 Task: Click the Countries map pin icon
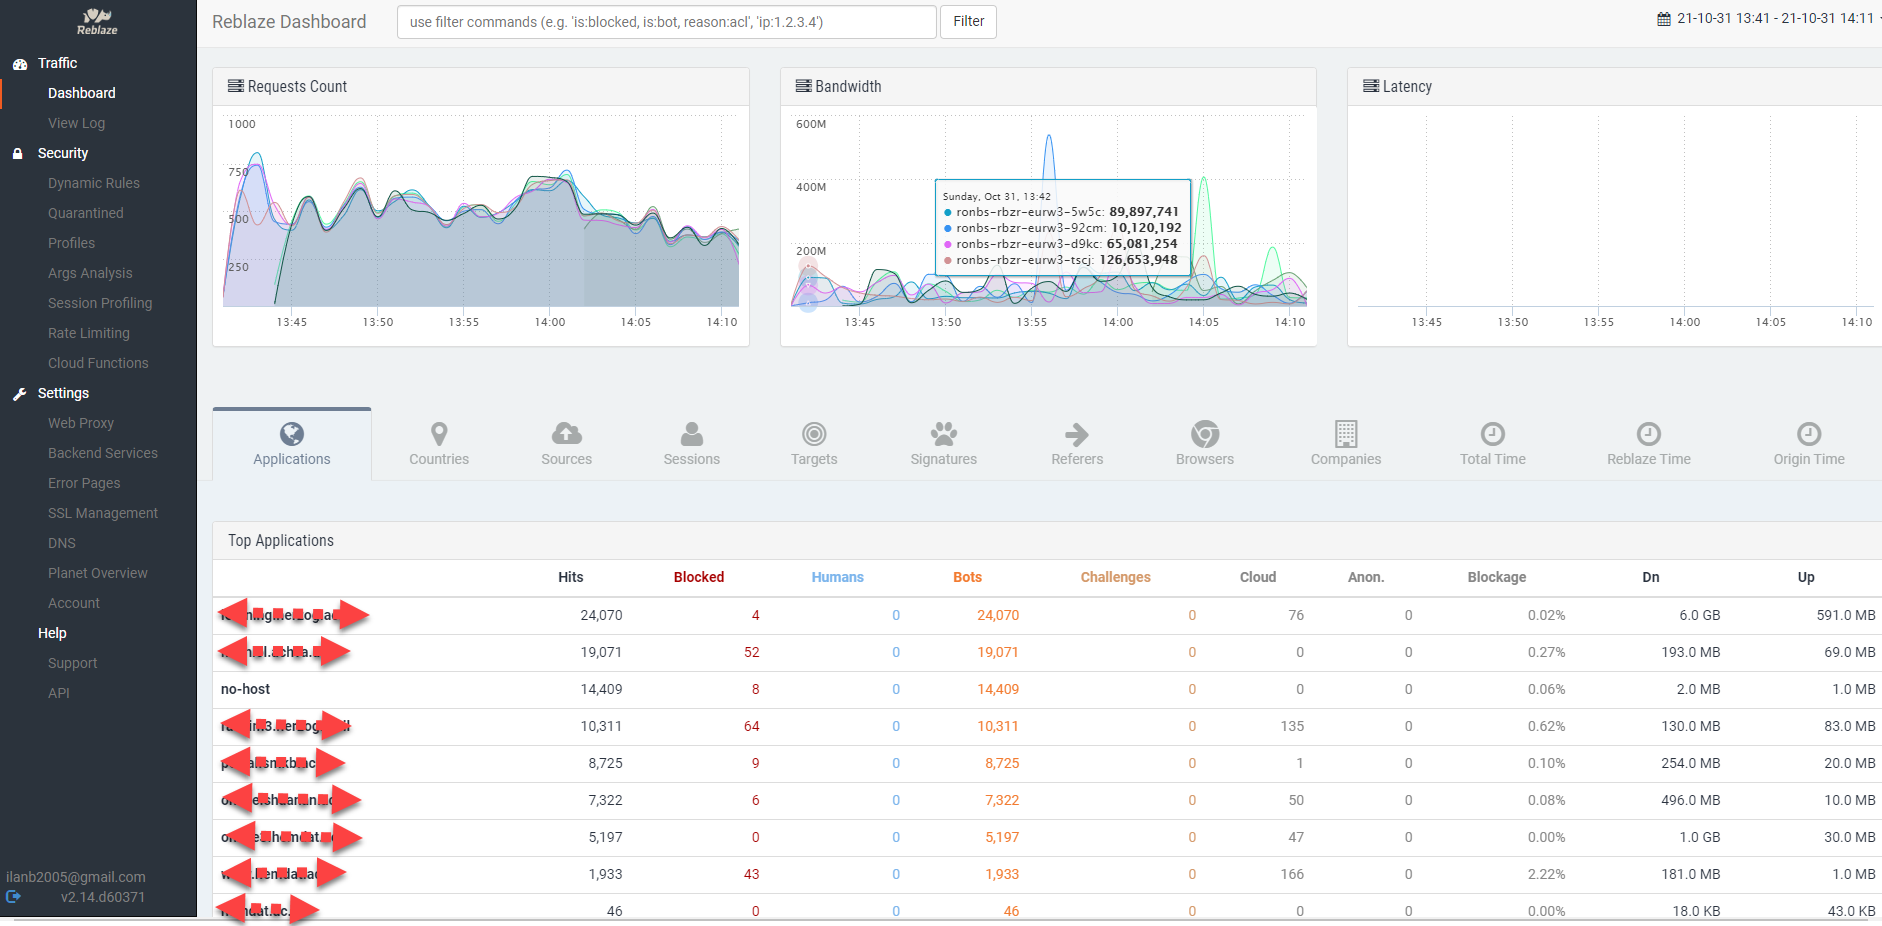(x=439, y=434)
